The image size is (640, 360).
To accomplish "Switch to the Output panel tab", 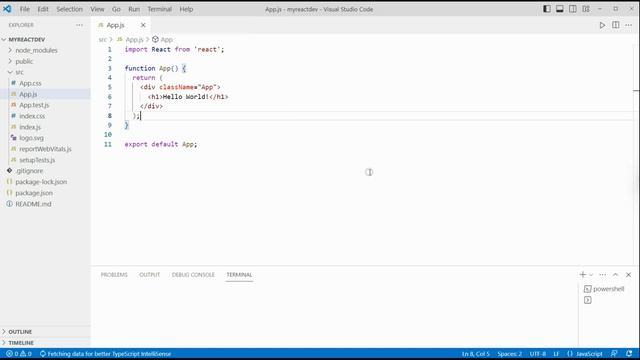I will 149,275.
